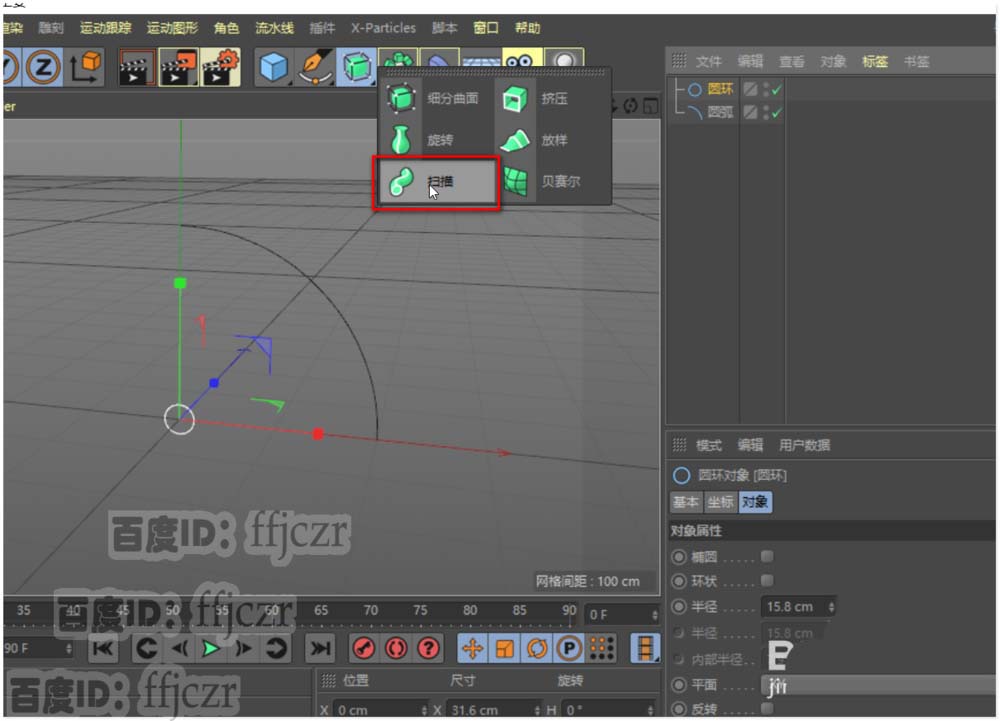Open the spline pen tool

[316, 67]
